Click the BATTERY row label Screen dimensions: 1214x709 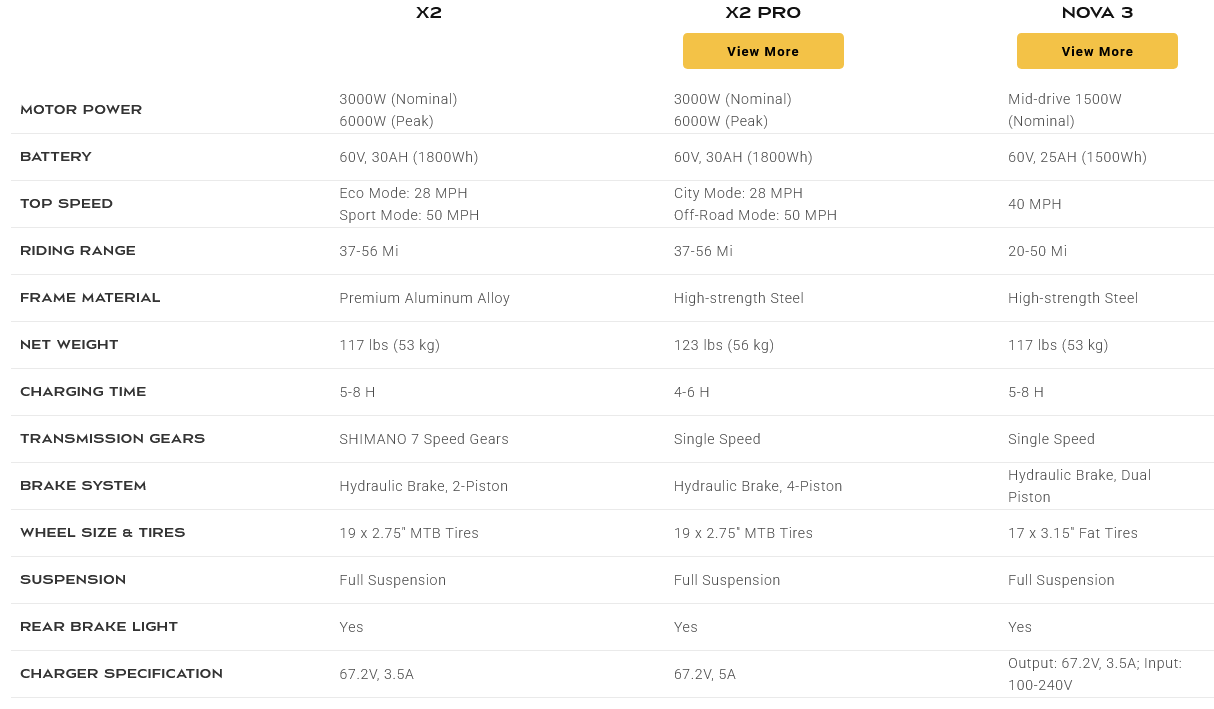pyautogui.click(x=56, y=157)
